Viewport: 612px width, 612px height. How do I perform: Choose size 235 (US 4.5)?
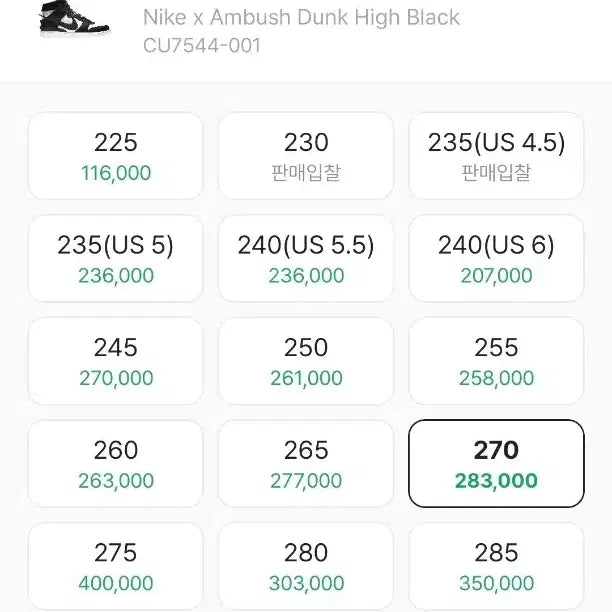[x=496, y=156]
